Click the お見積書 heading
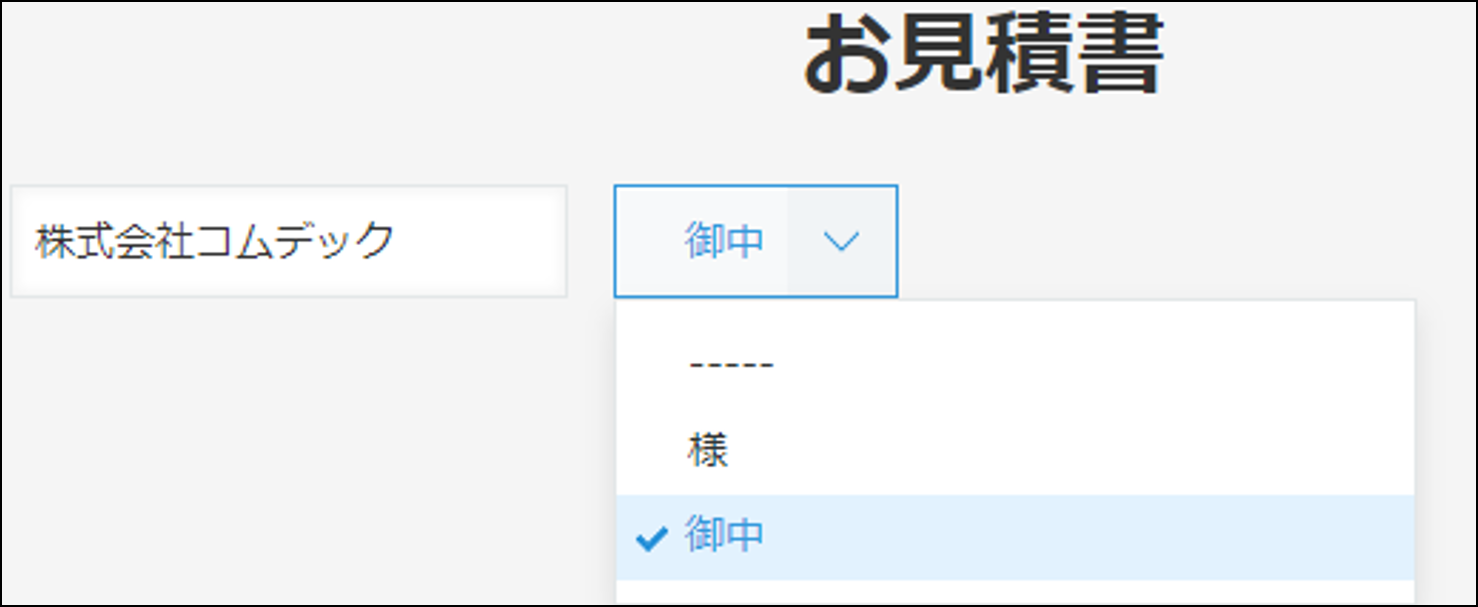Screen dimensions: 1478x607 point(984,56)
